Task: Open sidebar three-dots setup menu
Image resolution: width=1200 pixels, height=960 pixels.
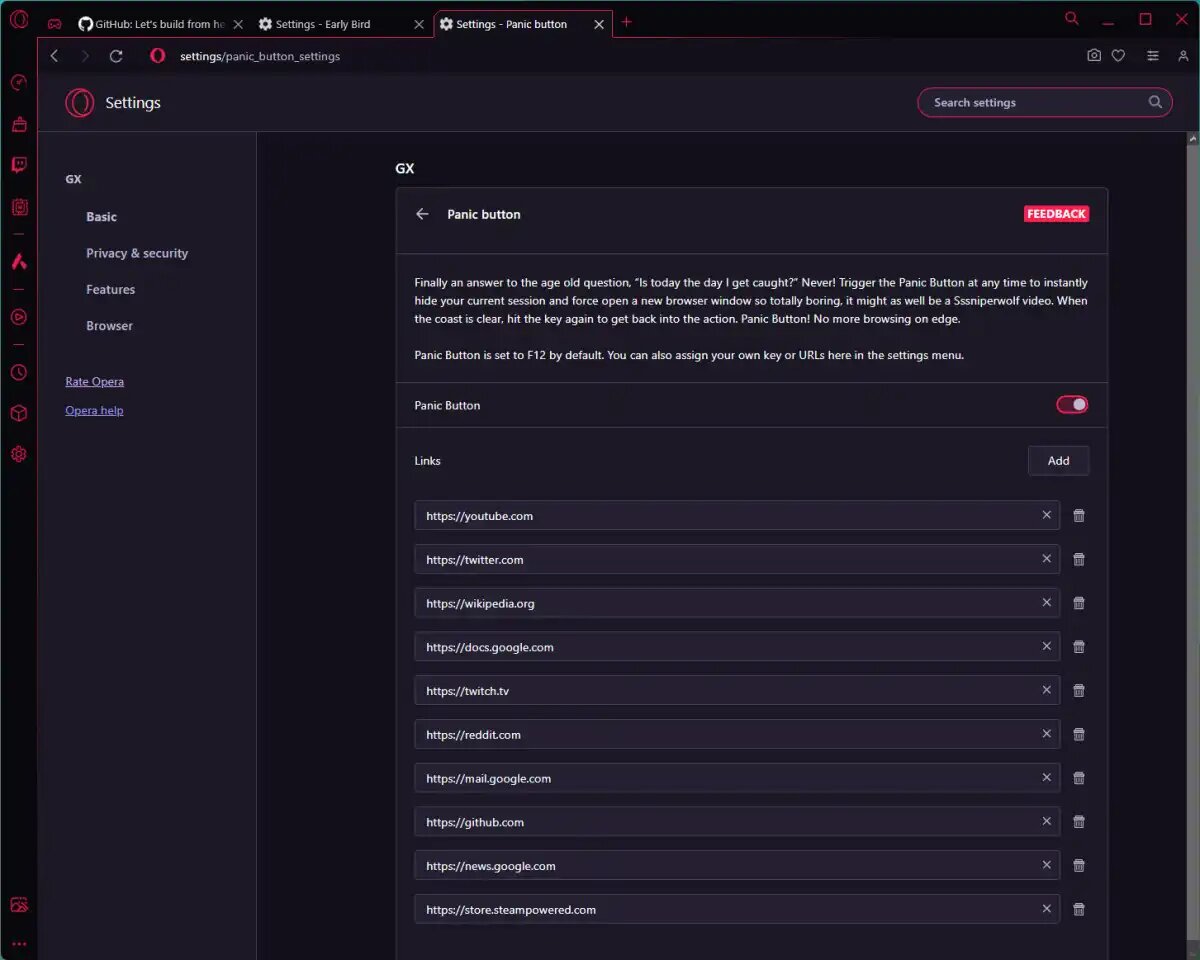Action: point(19,943)
